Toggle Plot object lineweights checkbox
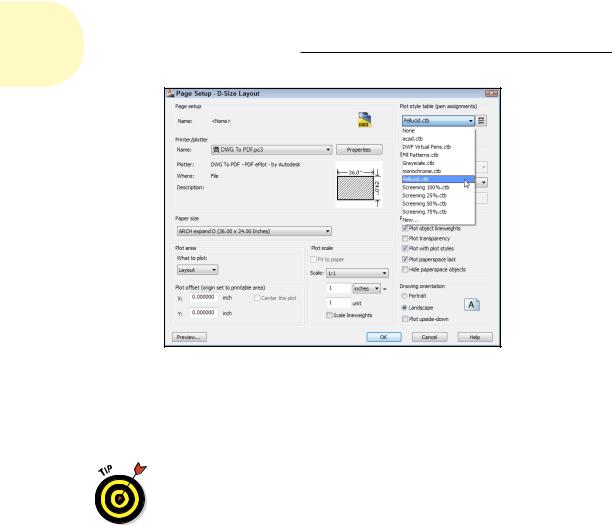612x526 pixels. point(405,228)
